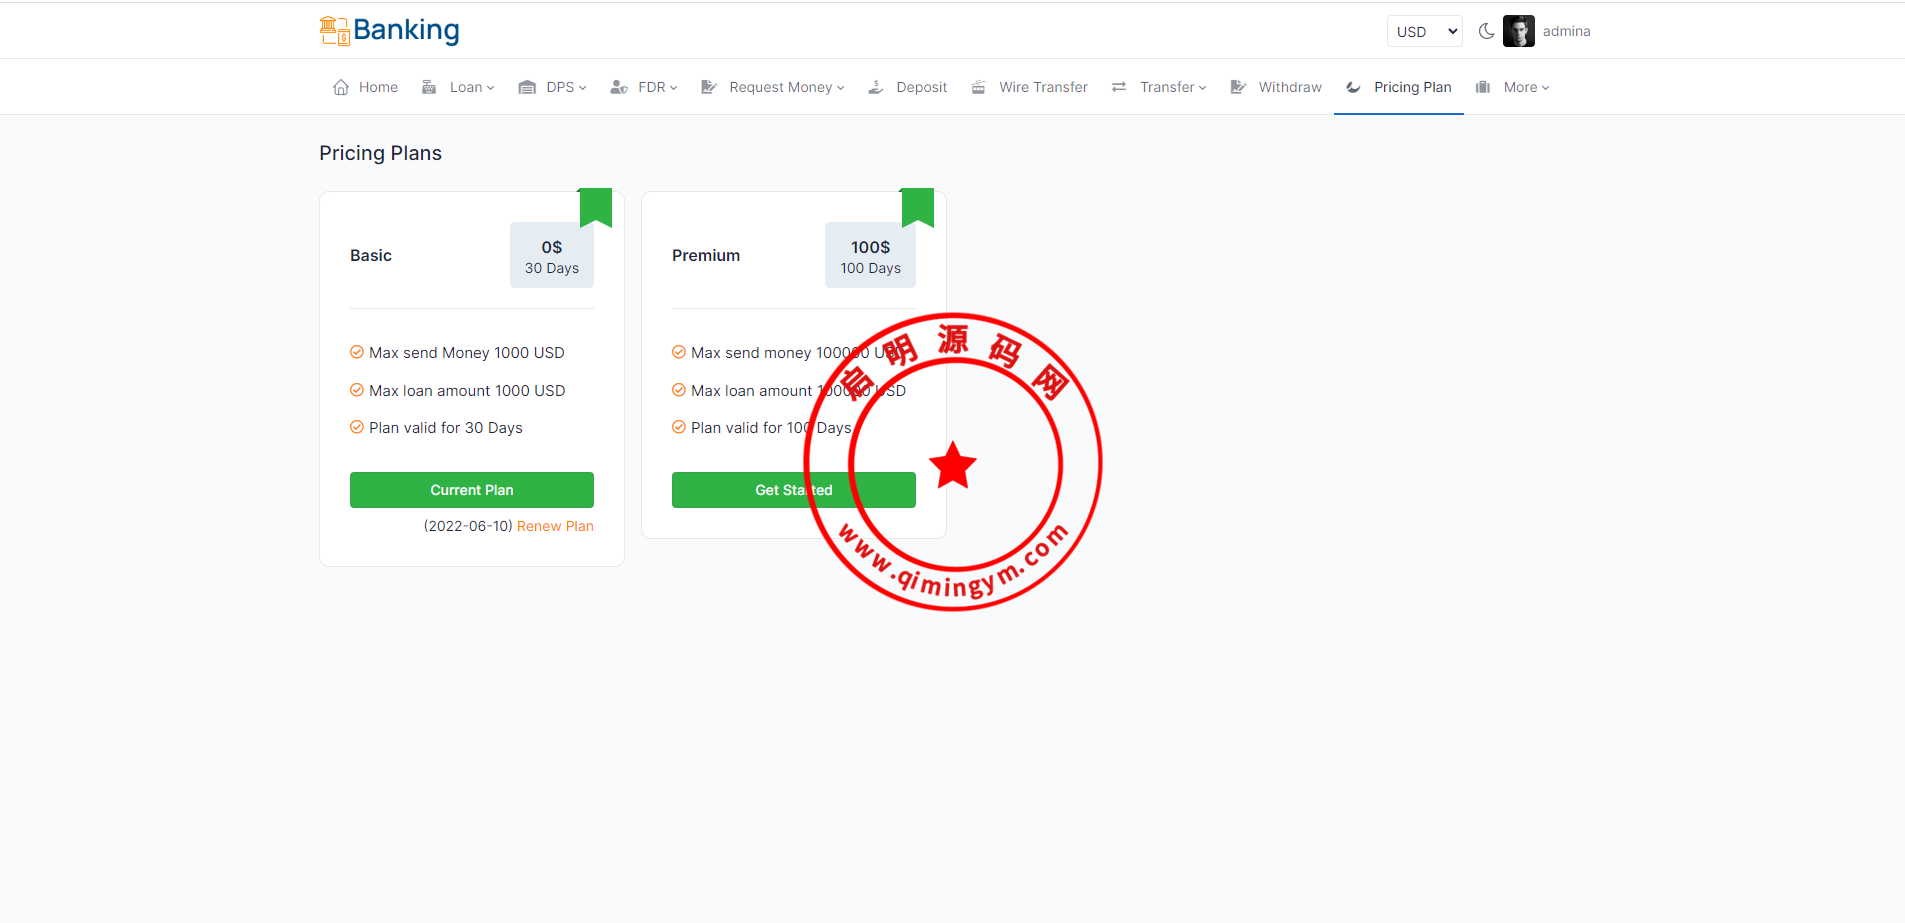
Task: Expand the FDR dropdown menu
Action: pos(657,87)
